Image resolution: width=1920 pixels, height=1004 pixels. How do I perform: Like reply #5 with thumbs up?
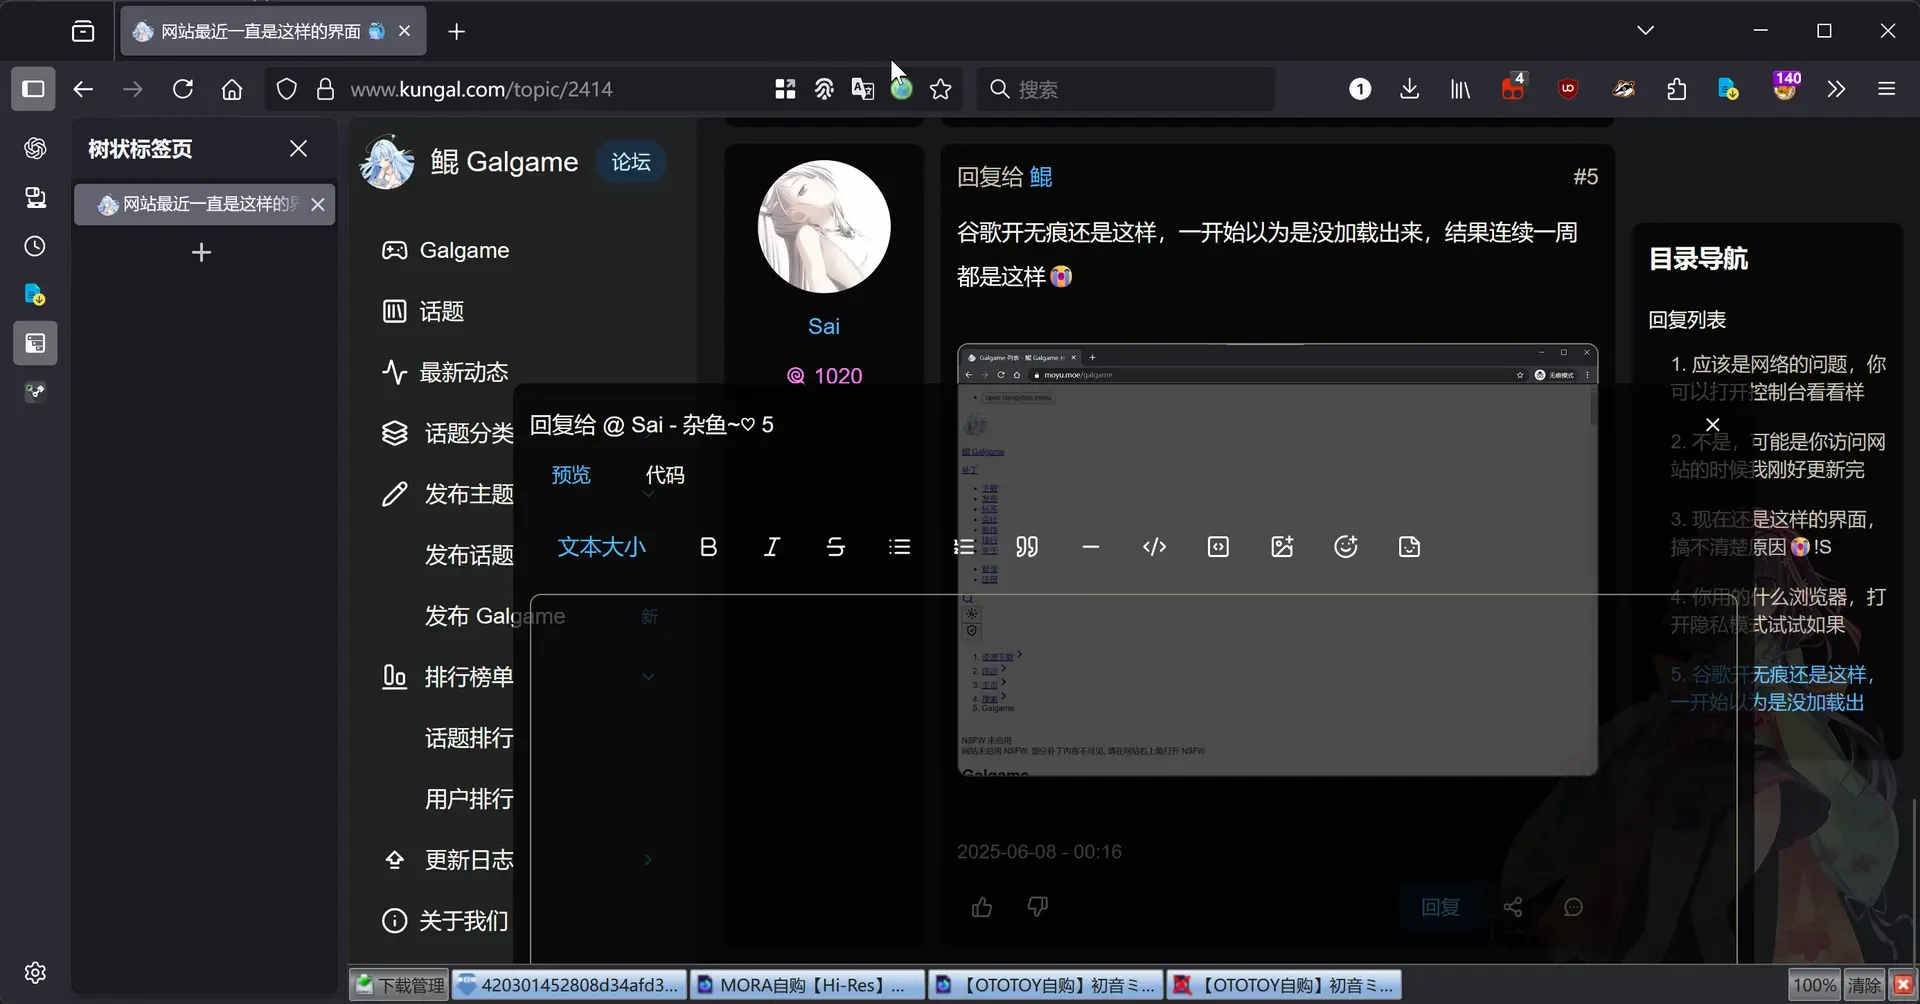click(x=982, y=907)
